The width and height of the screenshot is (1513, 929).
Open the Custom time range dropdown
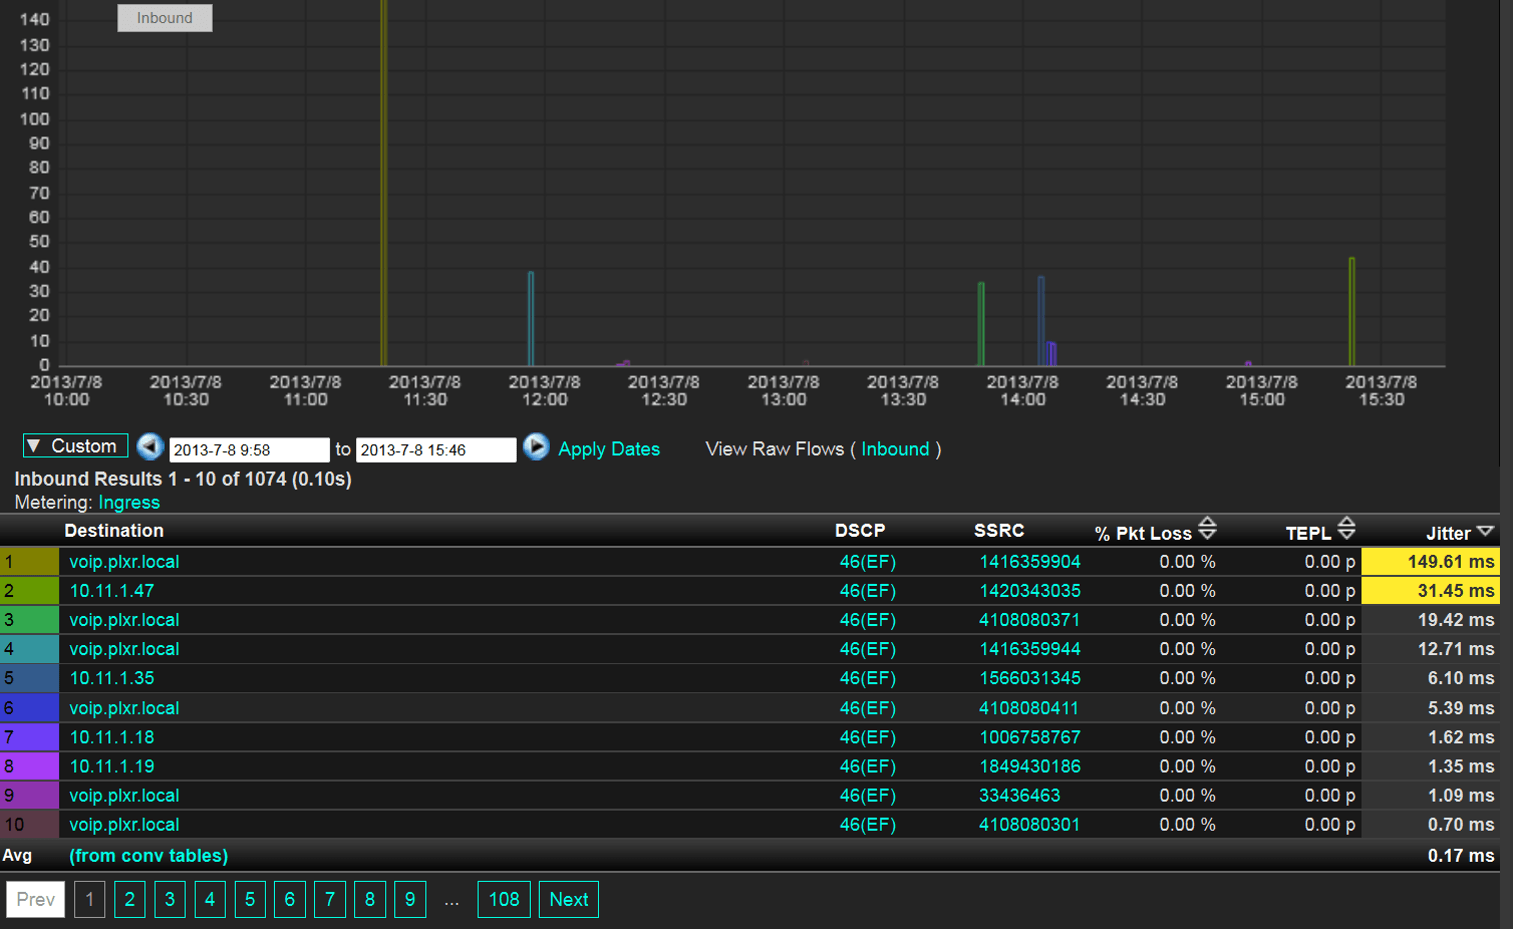(x=76, y=446)
